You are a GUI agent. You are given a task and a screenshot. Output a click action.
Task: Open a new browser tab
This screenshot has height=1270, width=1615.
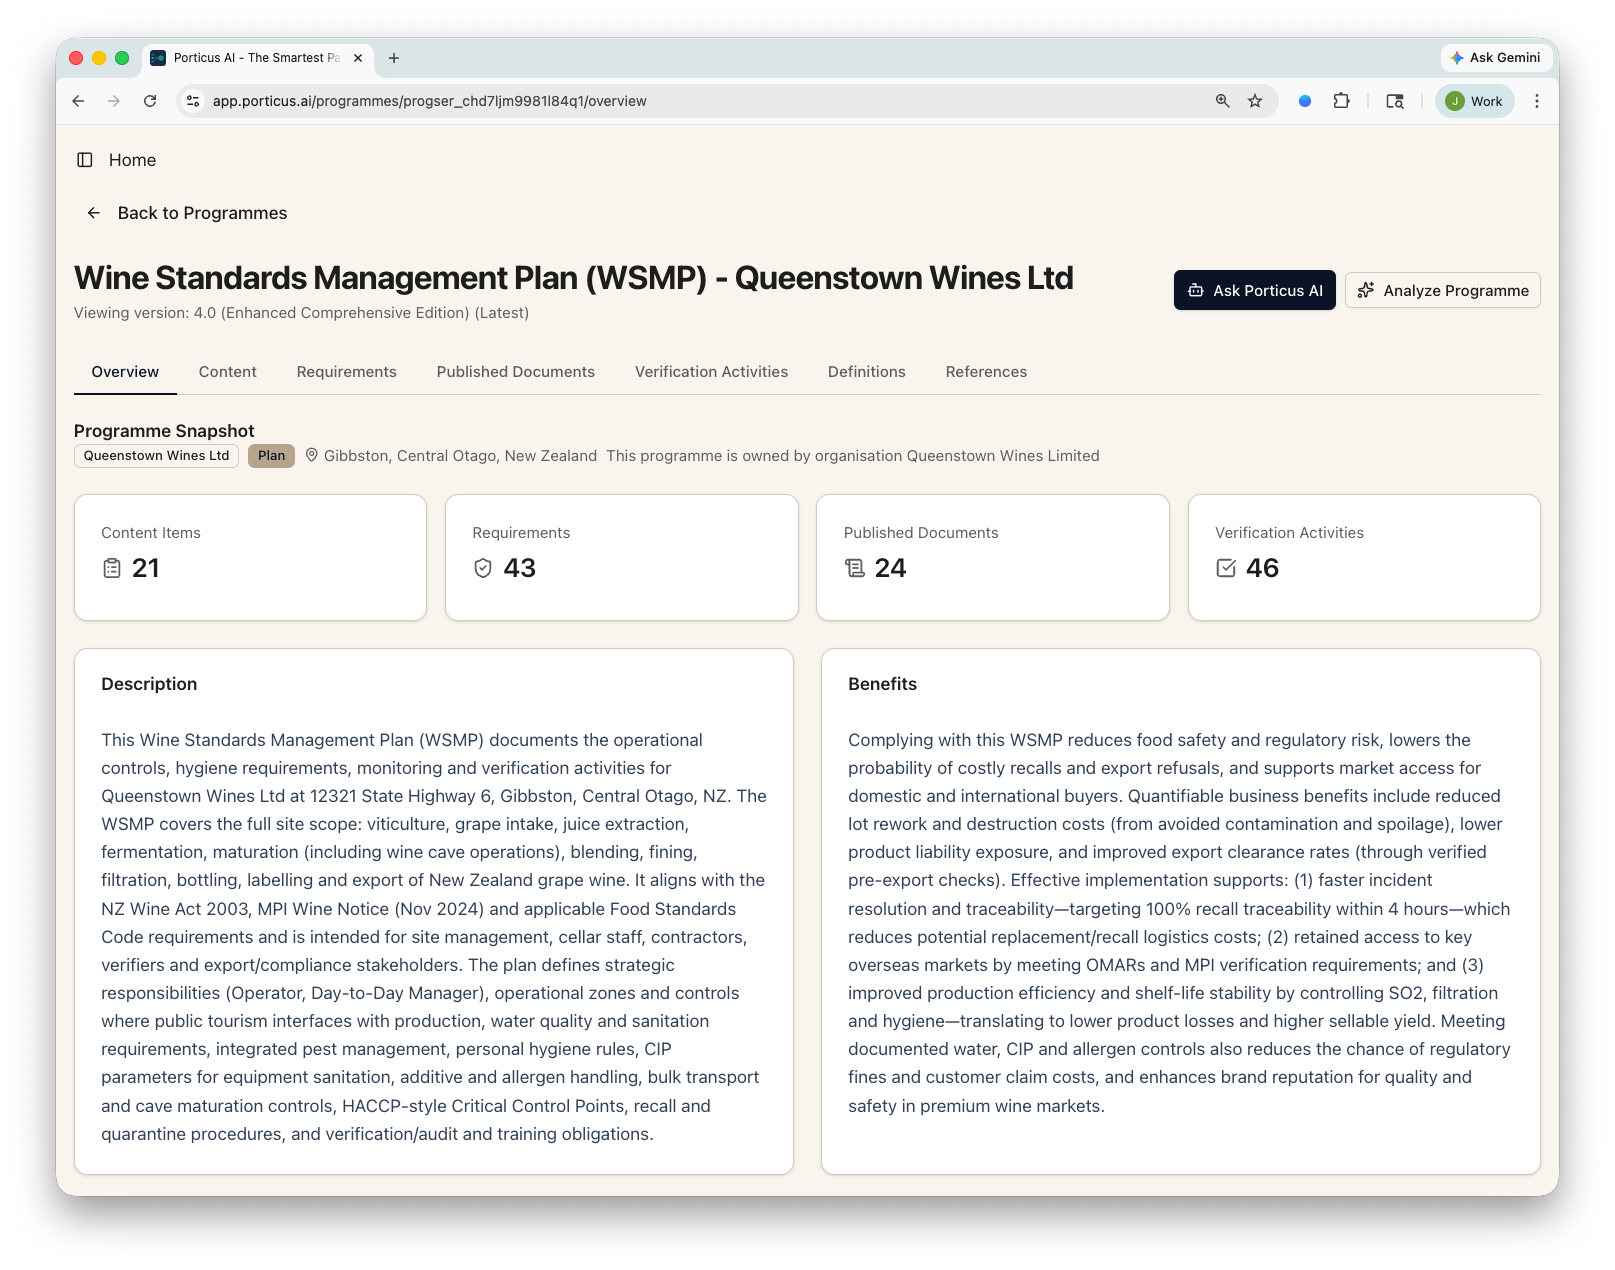[394, 58]
